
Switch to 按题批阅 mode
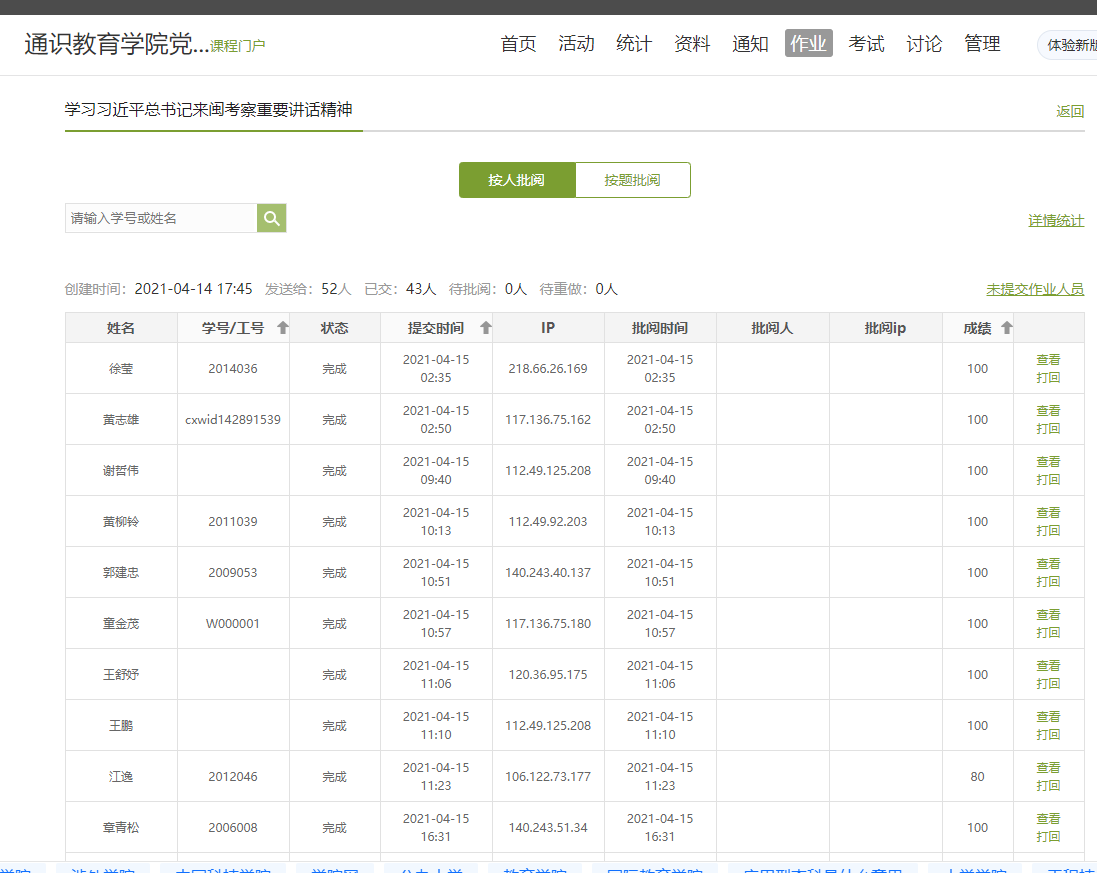(632, 180)
